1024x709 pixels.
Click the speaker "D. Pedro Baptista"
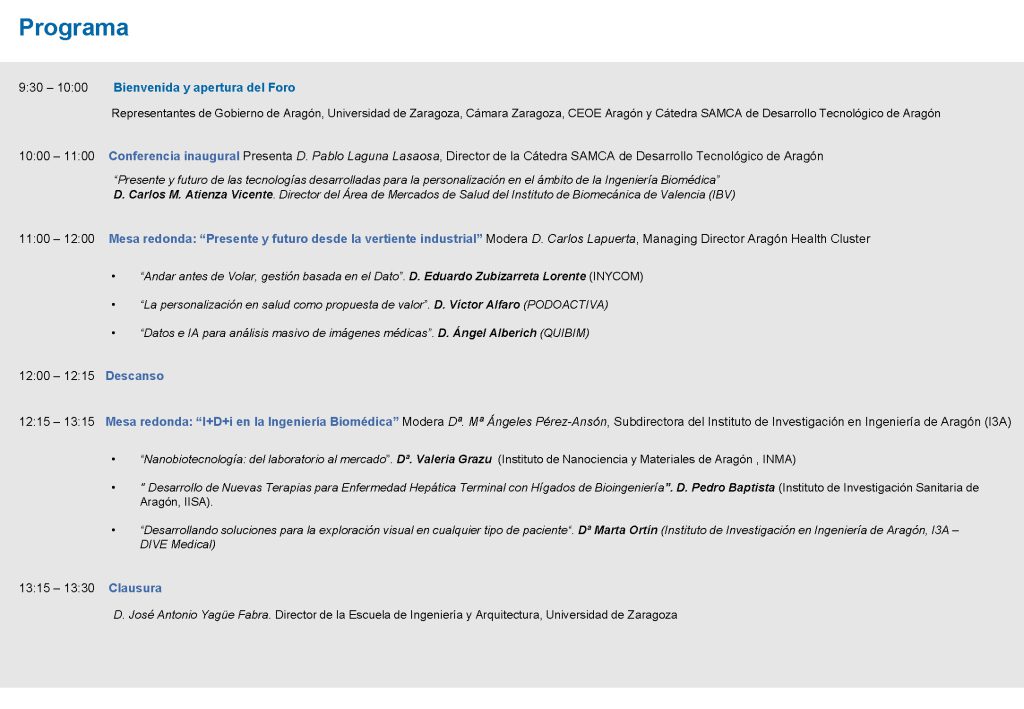726,488
